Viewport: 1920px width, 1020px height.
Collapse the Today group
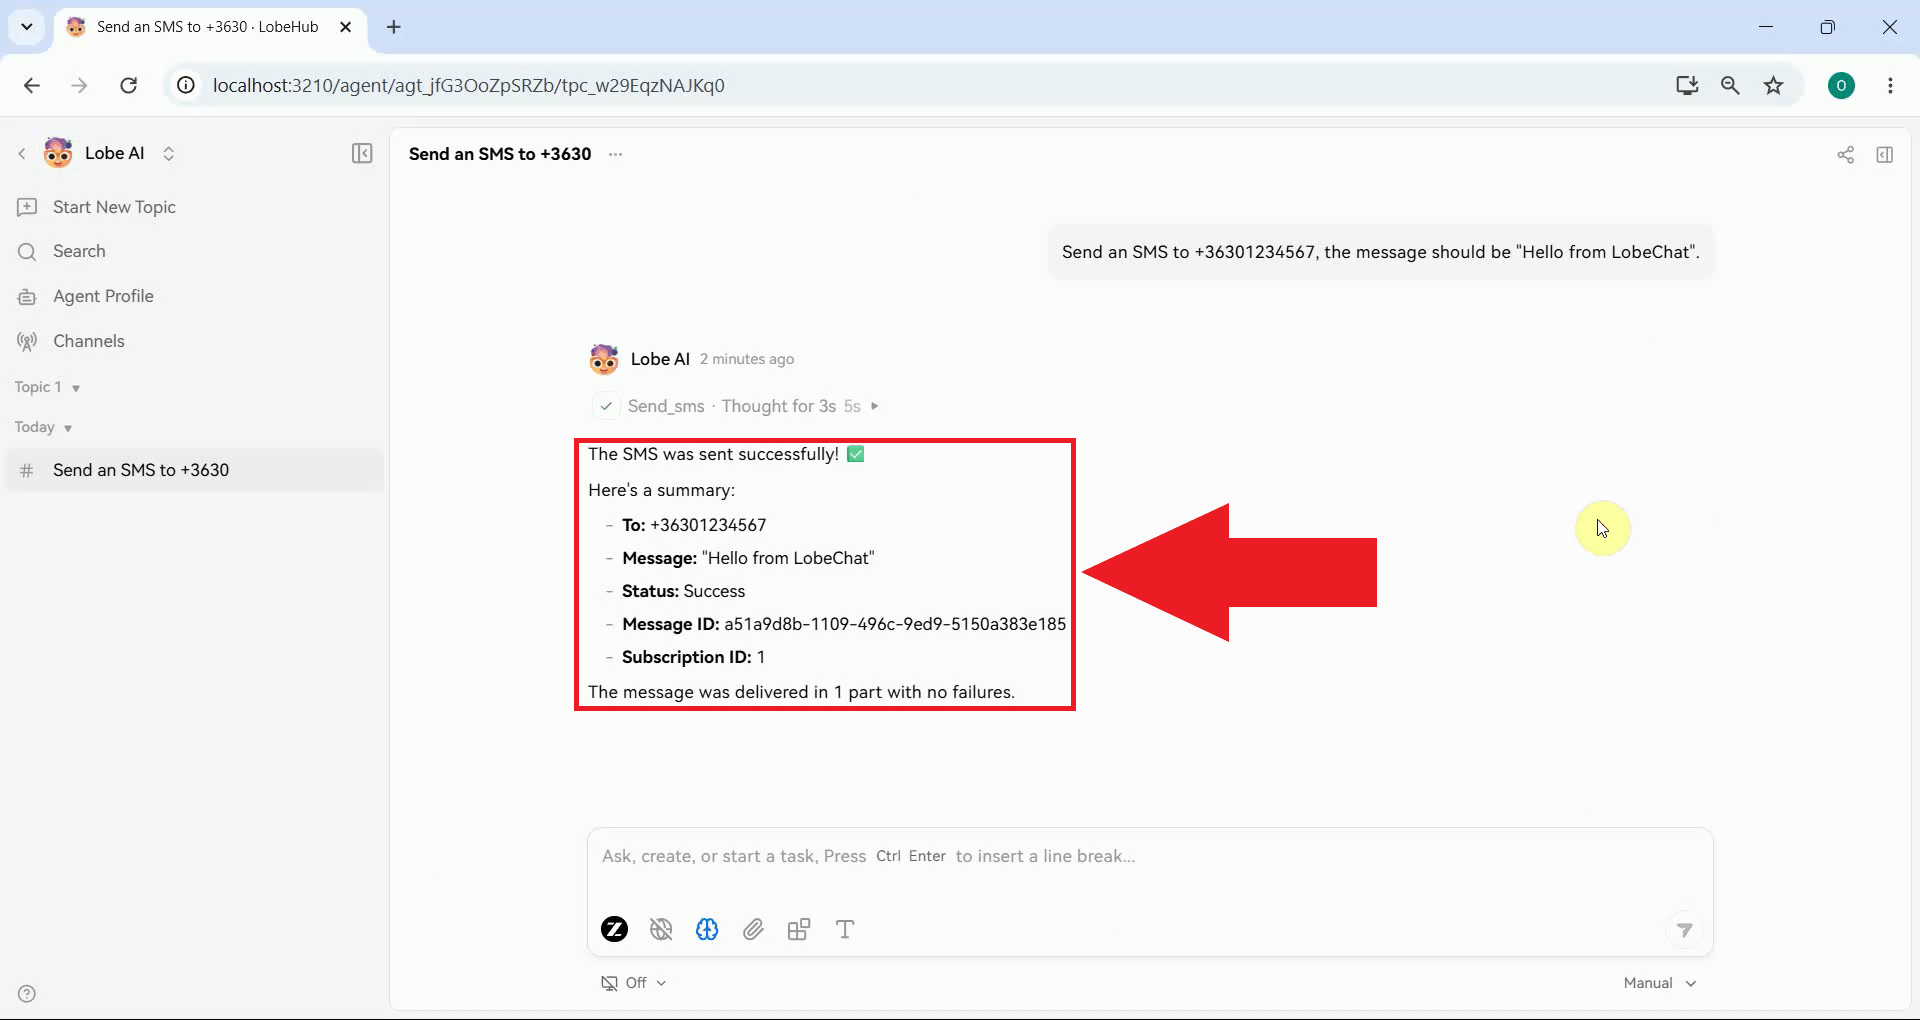pos(43,427)
